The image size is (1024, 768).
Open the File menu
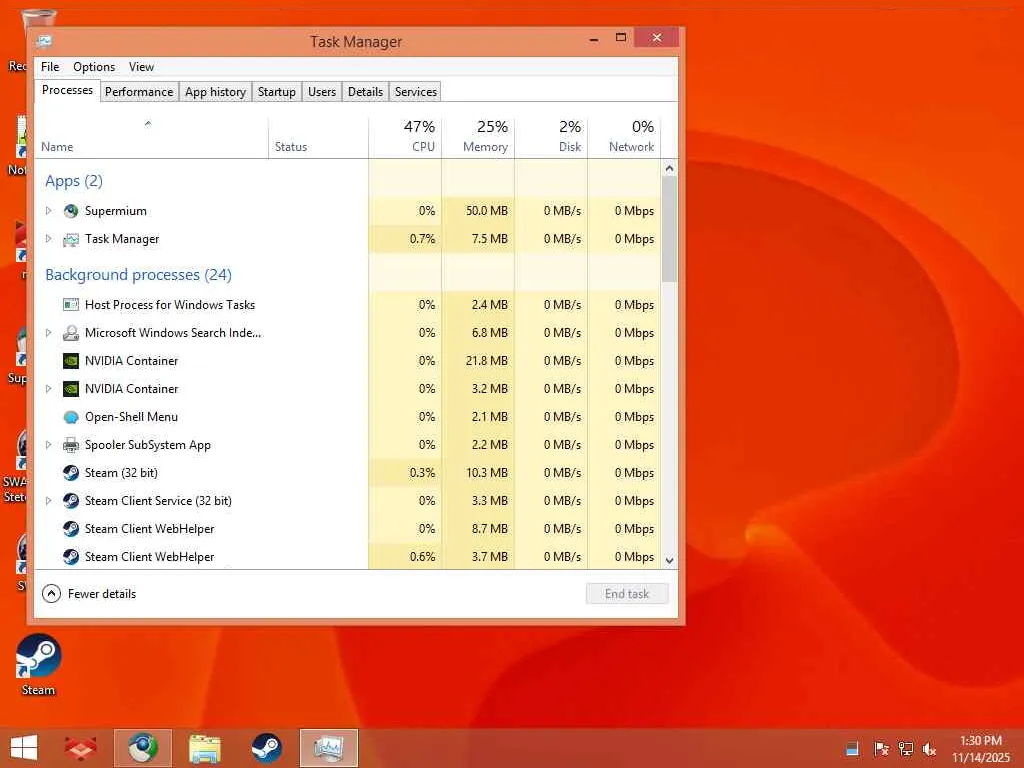coord(50,67)
